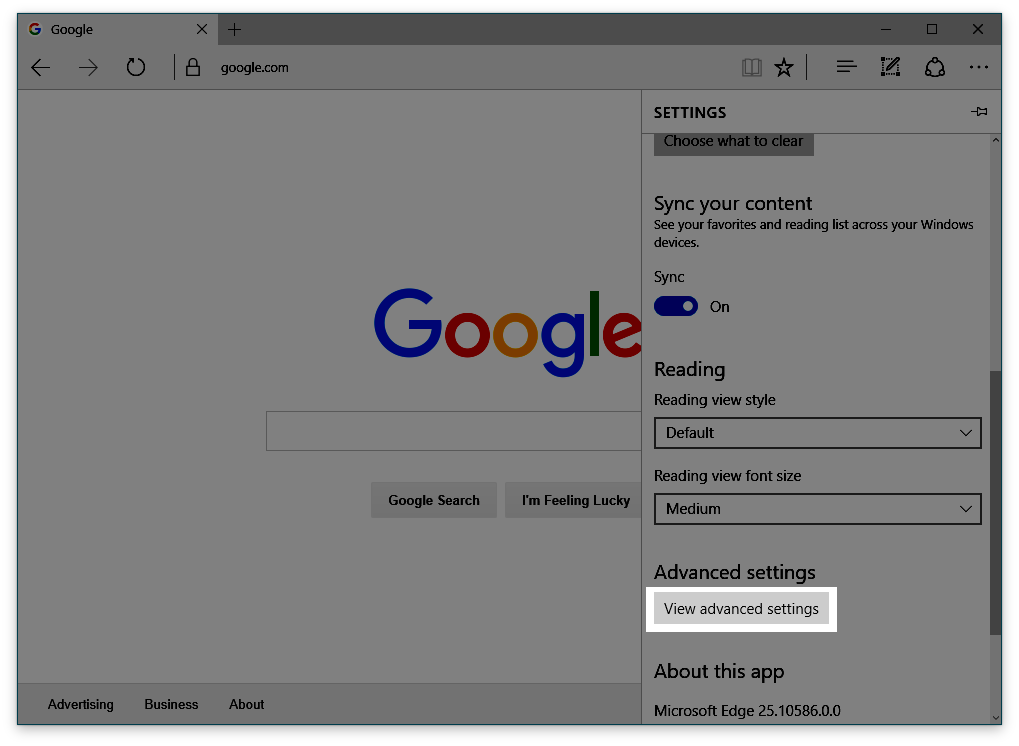Click the 'SETTINGS' pane title
The width and height of the screenshot is (1019, 746).
pos(690,112)
